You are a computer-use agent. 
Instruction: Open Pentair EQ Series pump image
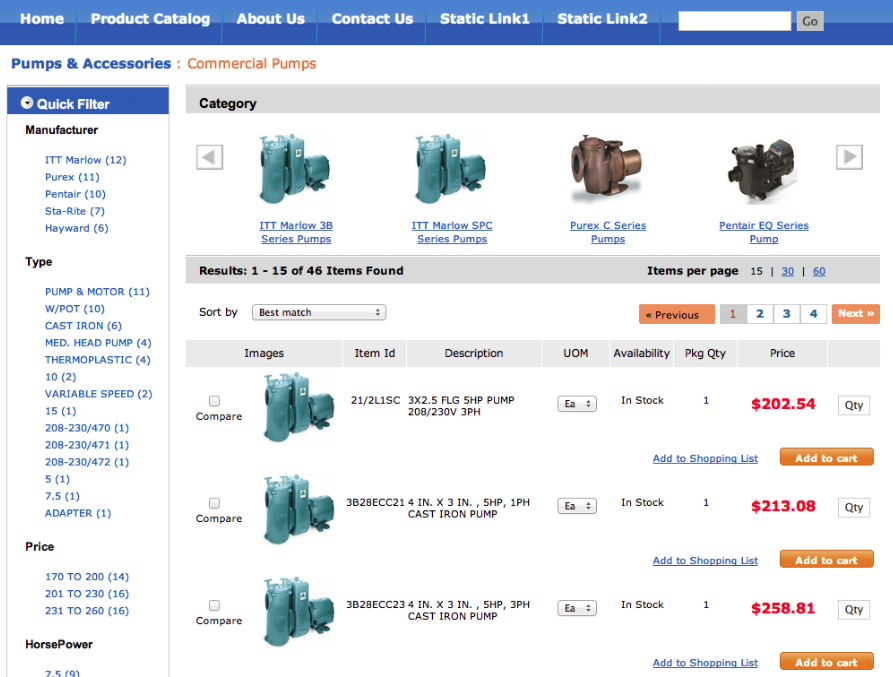coord(763,170)
